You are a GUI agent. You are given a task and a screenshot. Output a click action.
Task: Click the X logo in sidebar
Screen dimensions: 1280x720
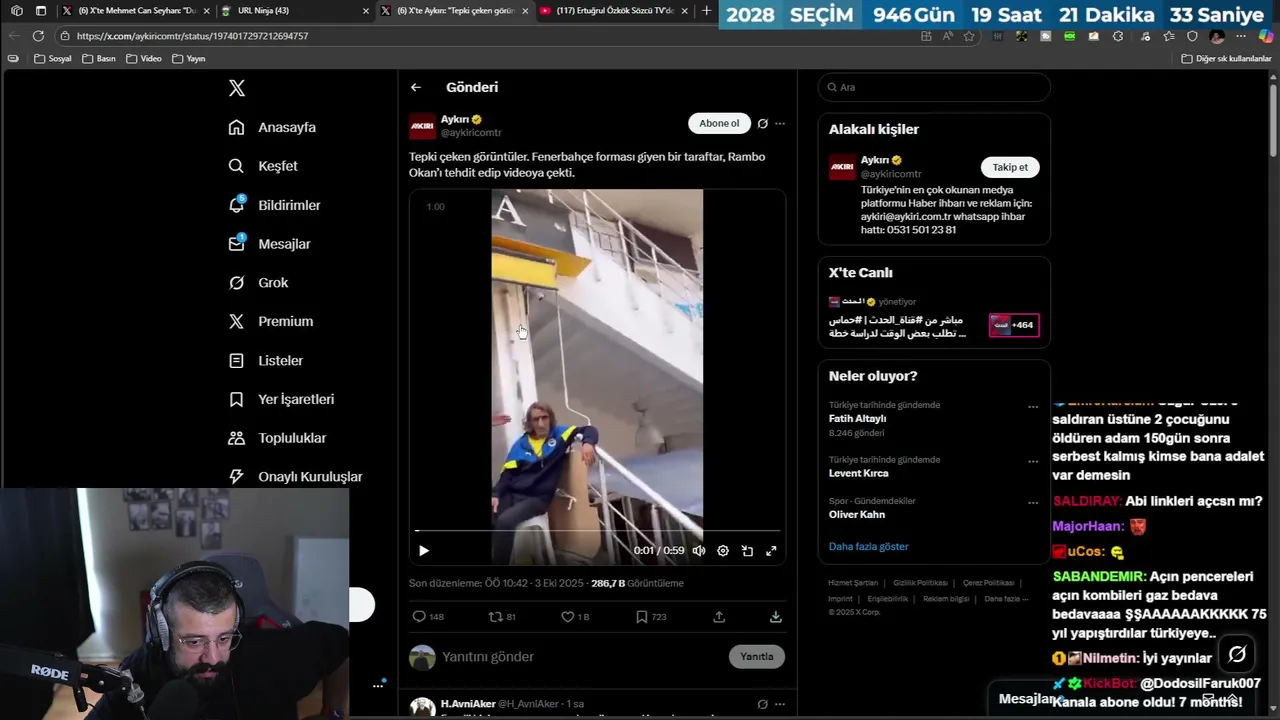237,88
